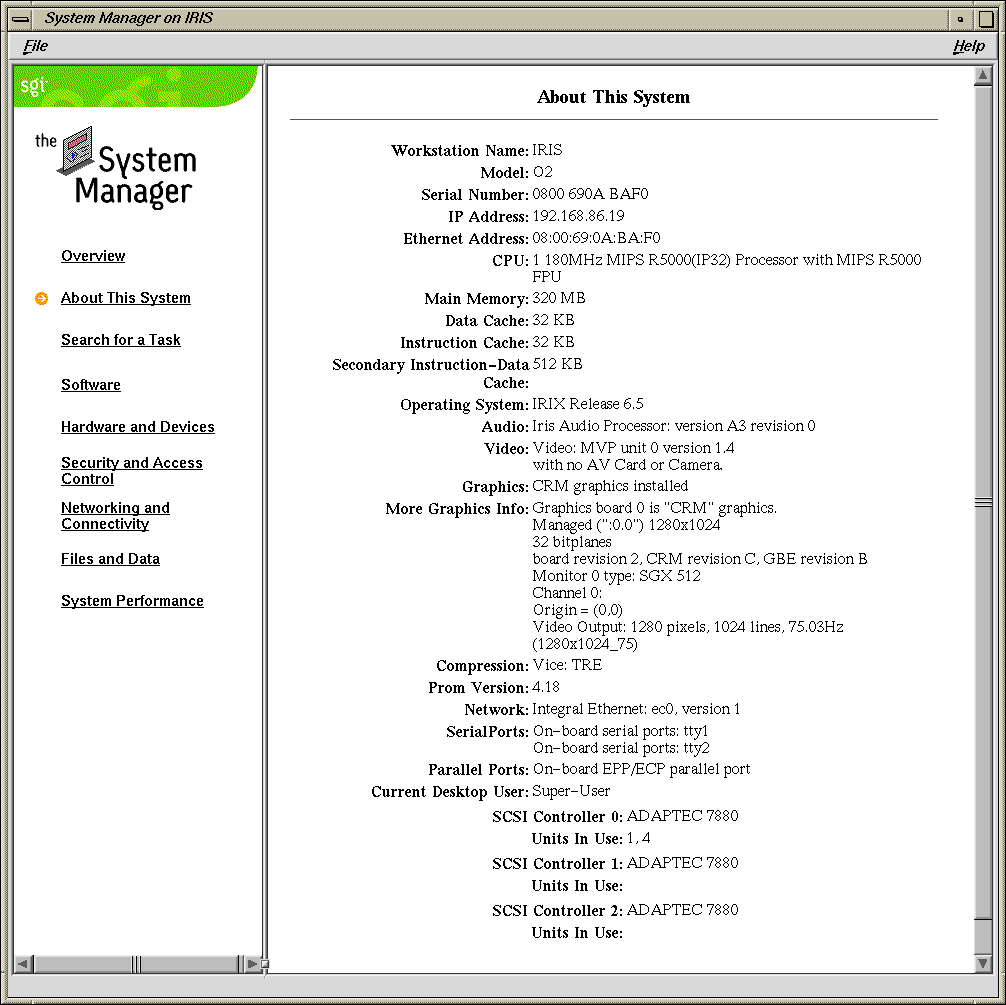Click the About This System heading
This screenshot has height=1005, width=1006.
613,98
